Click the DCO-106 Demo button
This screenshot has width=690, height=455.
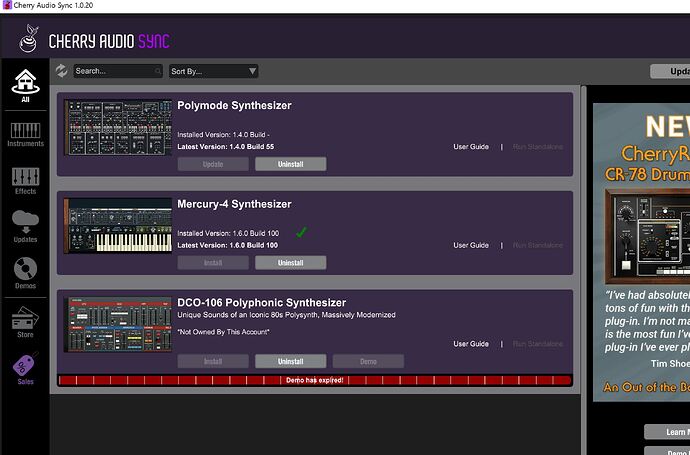tap(368, 361)
